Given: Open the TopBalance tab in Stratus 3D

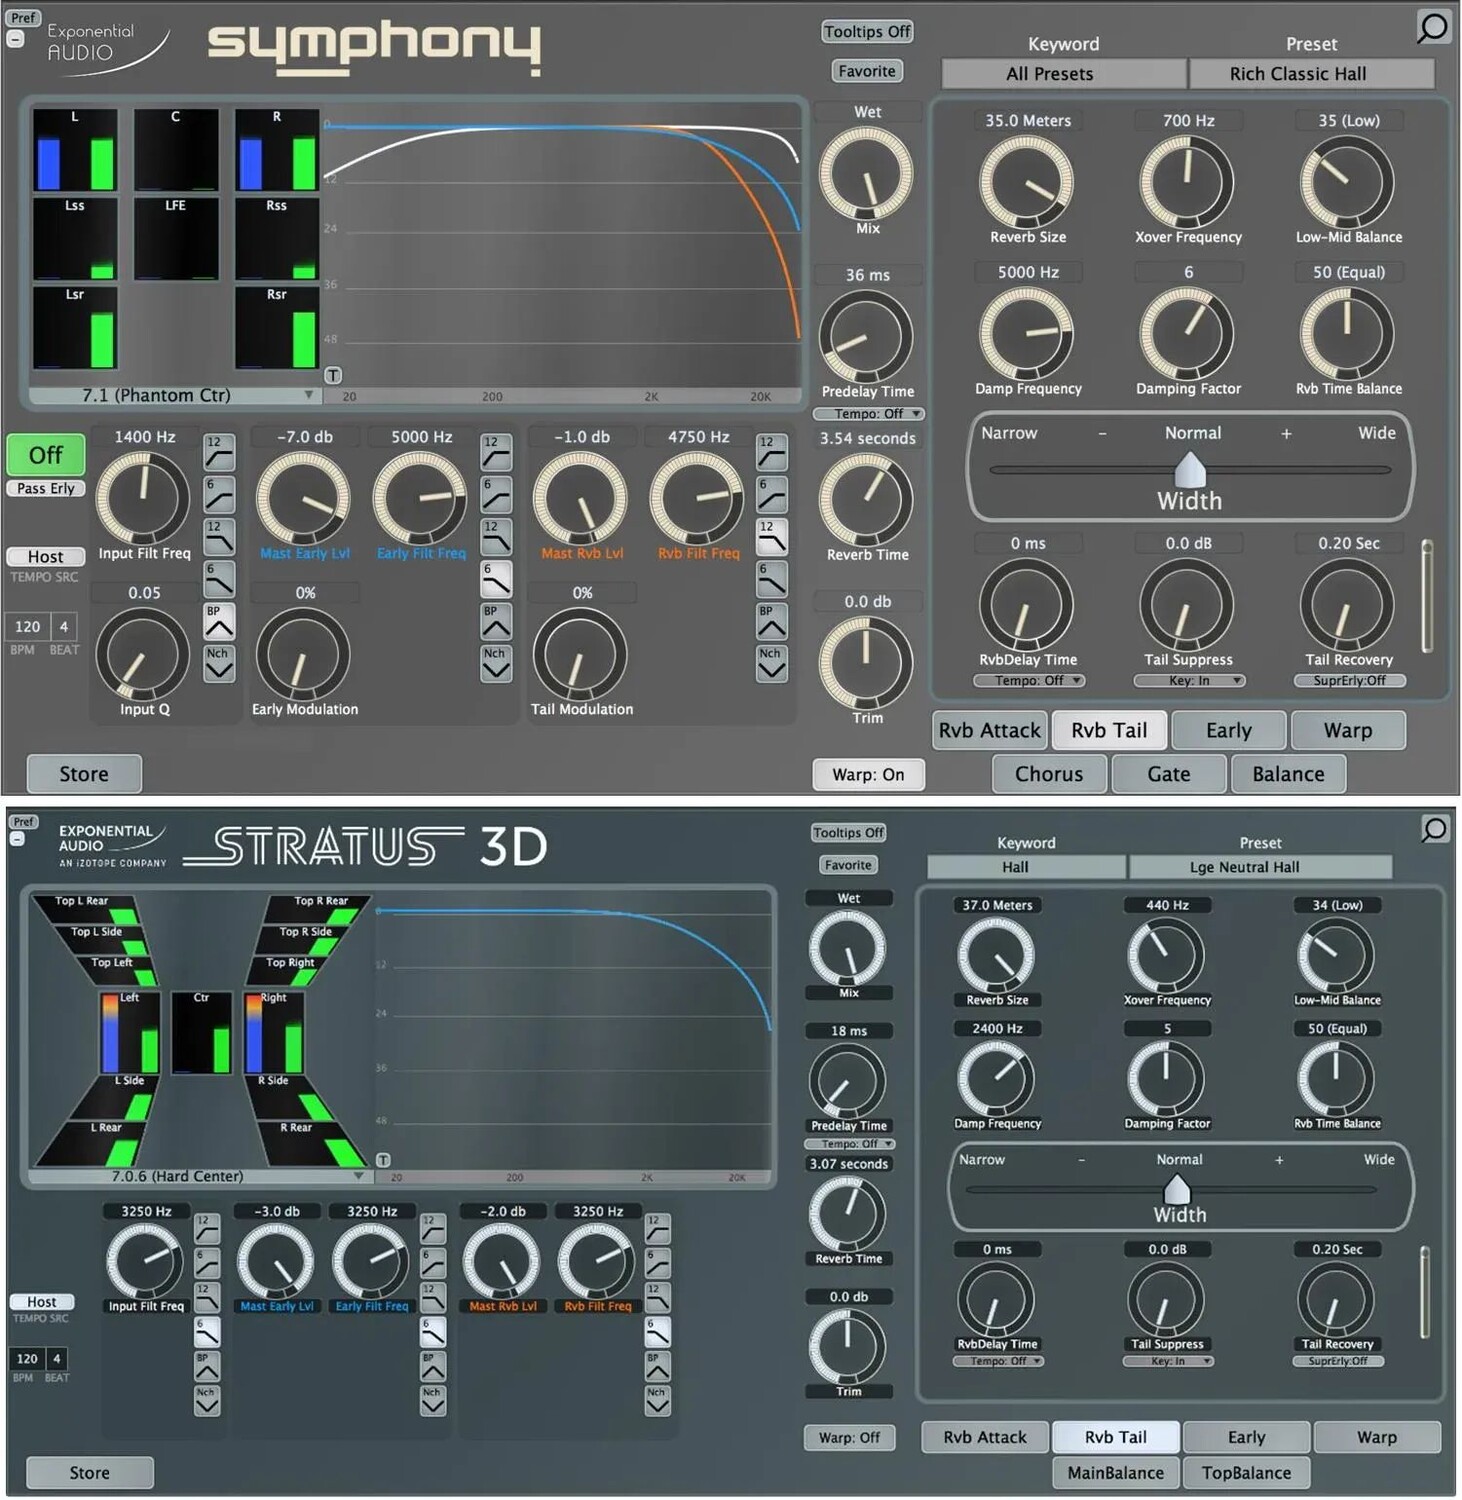Looking at the screenshot, I should click(x=1246, y=1473).
